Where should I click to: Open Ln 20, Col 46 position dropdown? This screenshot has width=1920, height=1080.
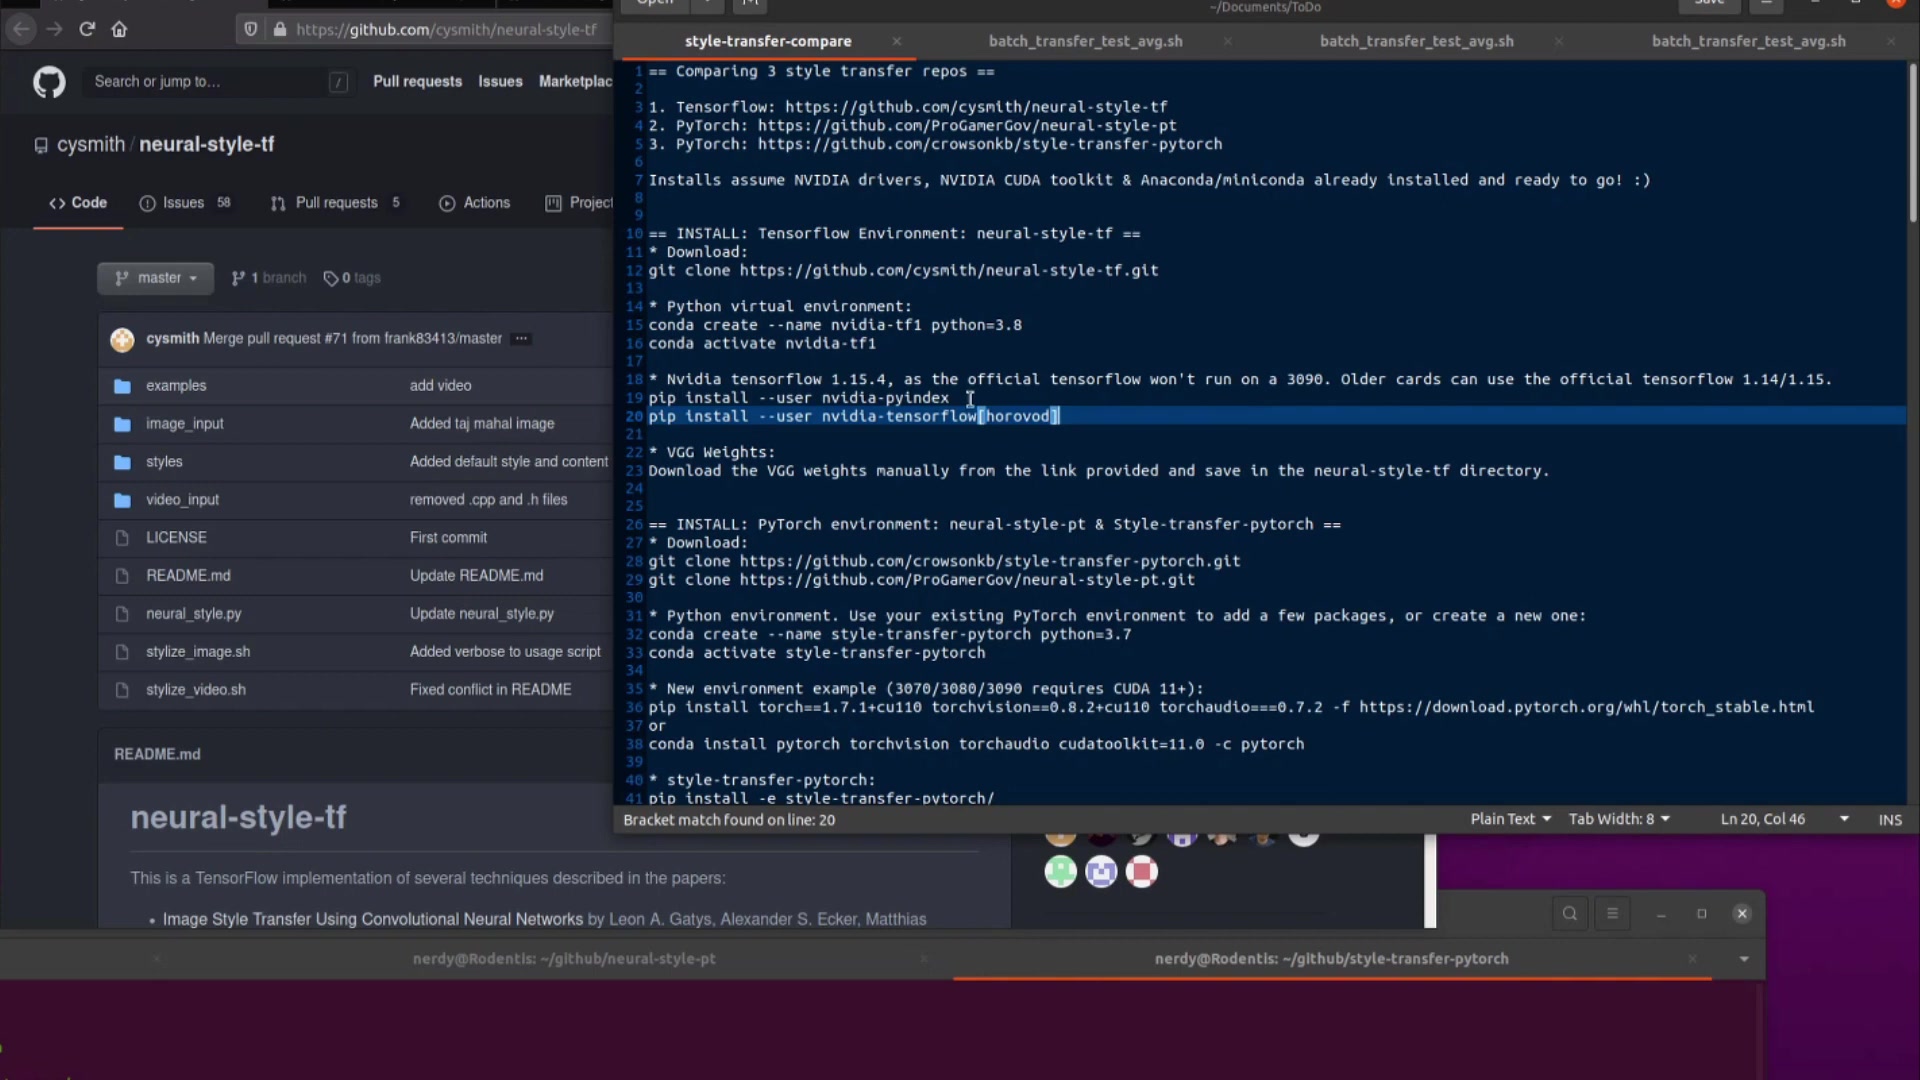(x=1785, y=819)
